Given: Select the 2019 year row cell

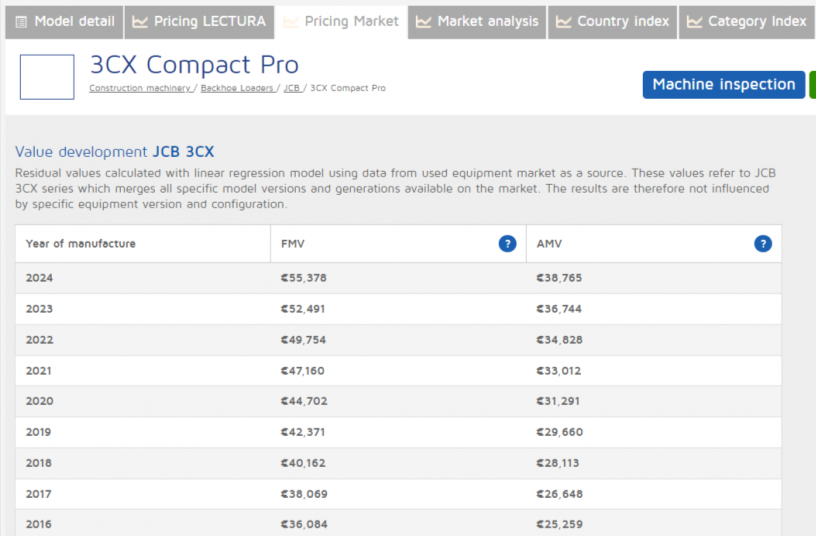Looking at the screenshot, I should 143,432.
